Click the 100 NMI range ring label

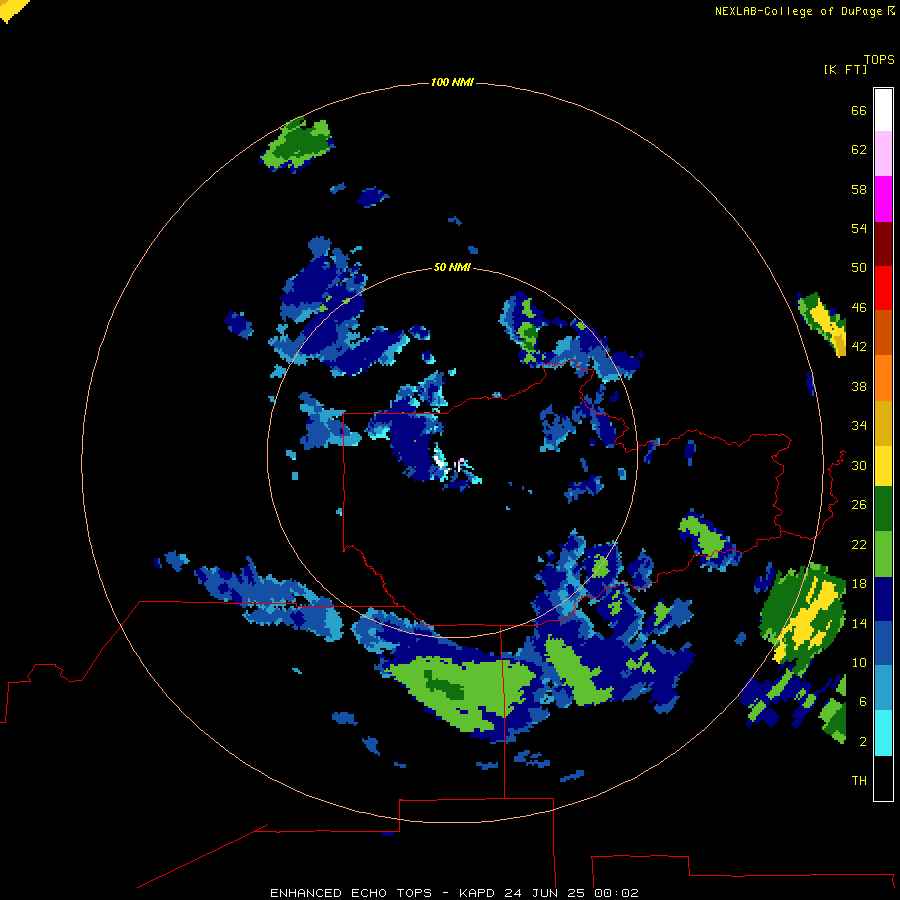coord(452,83)
